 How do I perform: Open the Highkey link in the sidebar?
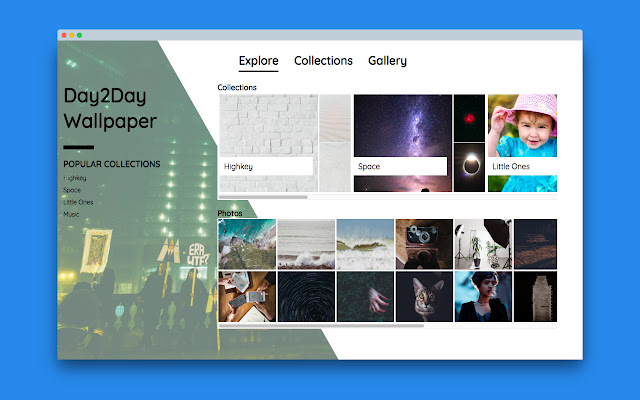[x=75, y=178]
